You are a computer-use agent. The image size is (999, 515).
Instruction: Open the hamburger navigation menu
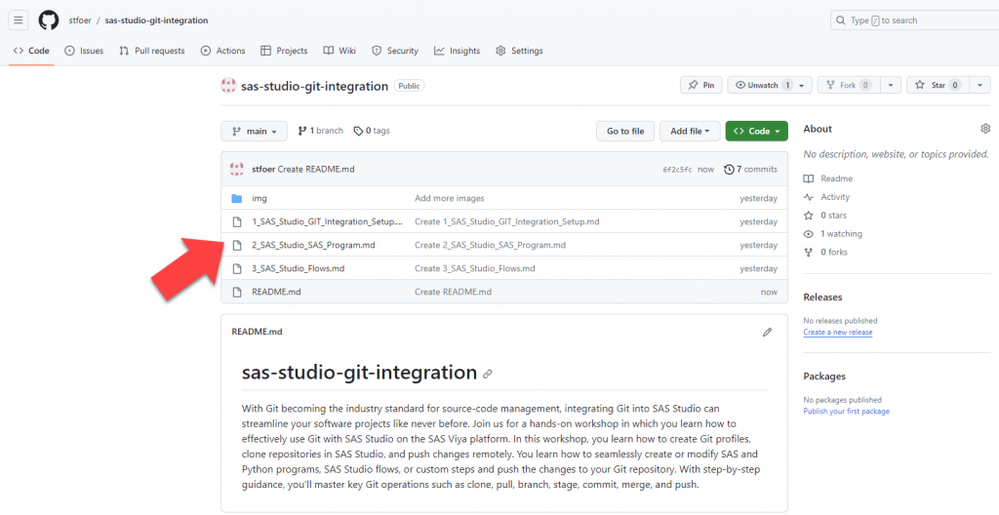18,20
